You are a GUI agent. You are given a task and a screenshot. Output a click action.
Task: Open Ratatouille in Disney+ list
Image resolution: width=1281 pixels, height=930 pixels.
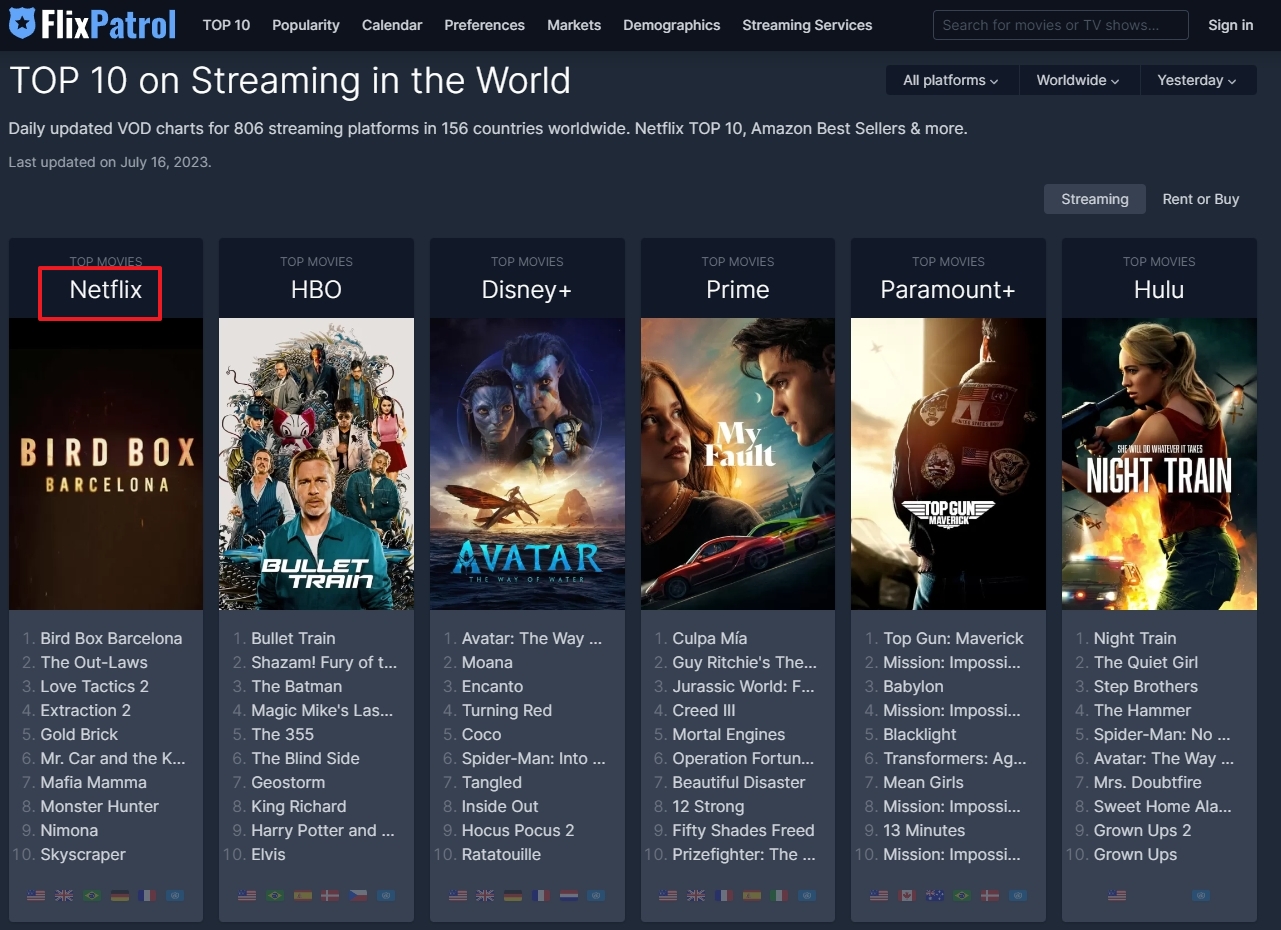502,854
